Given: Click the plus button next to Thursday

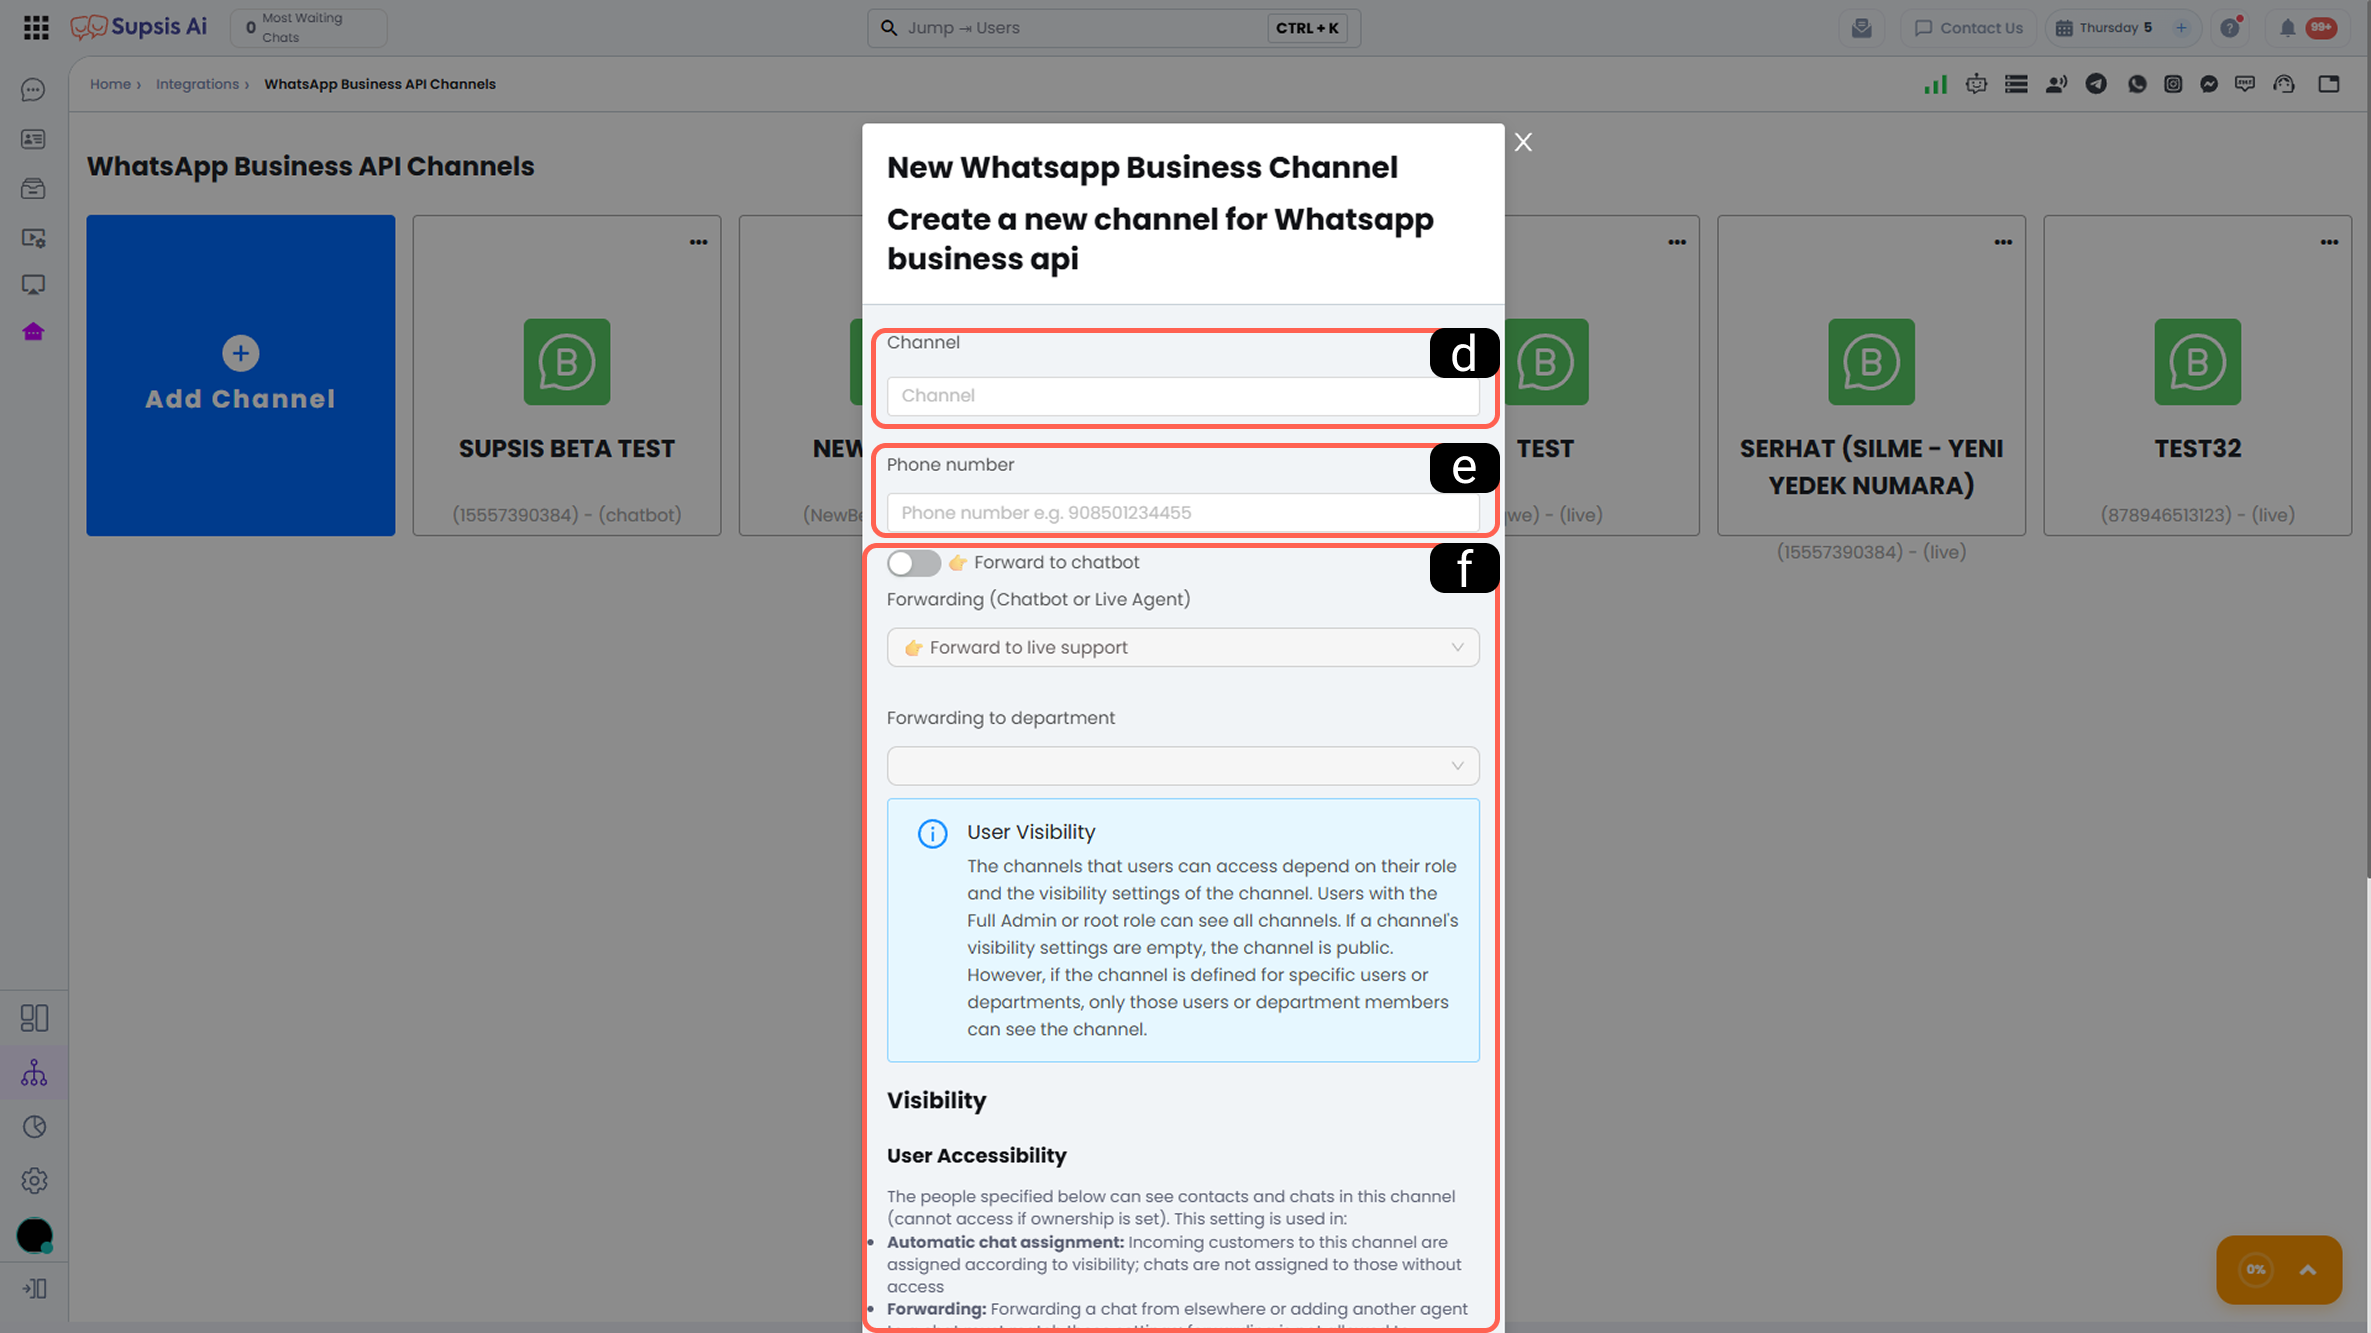Looking at the screenshot, I should (x=2181, y=28).
